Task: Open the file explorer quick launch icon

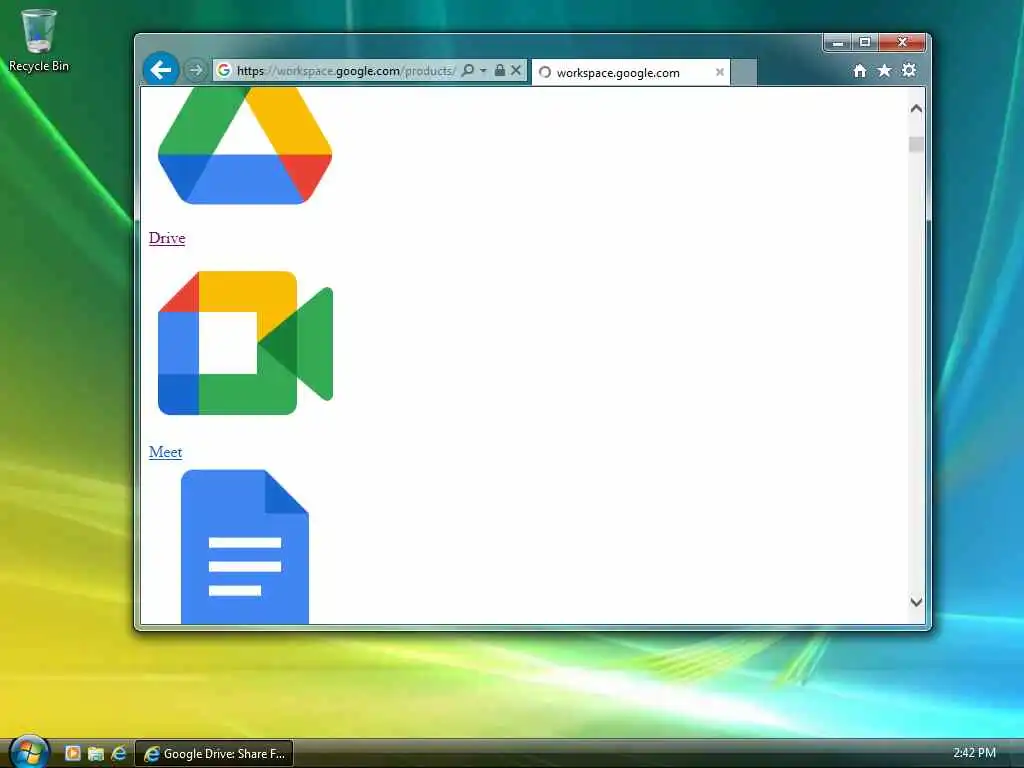Action: tap(96, 754)
